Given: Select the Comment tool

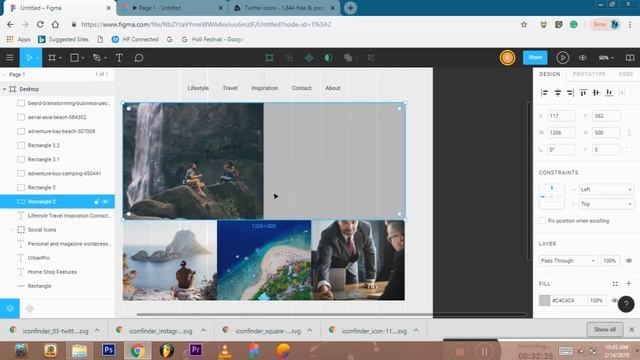Looking at the screenshot, I should click(x=139, y=58).
